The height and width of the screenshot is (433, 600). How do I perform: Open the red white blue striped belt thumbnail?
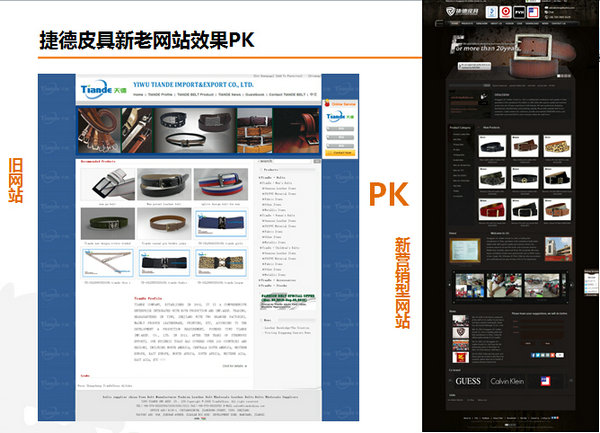[x=221, y=184]
